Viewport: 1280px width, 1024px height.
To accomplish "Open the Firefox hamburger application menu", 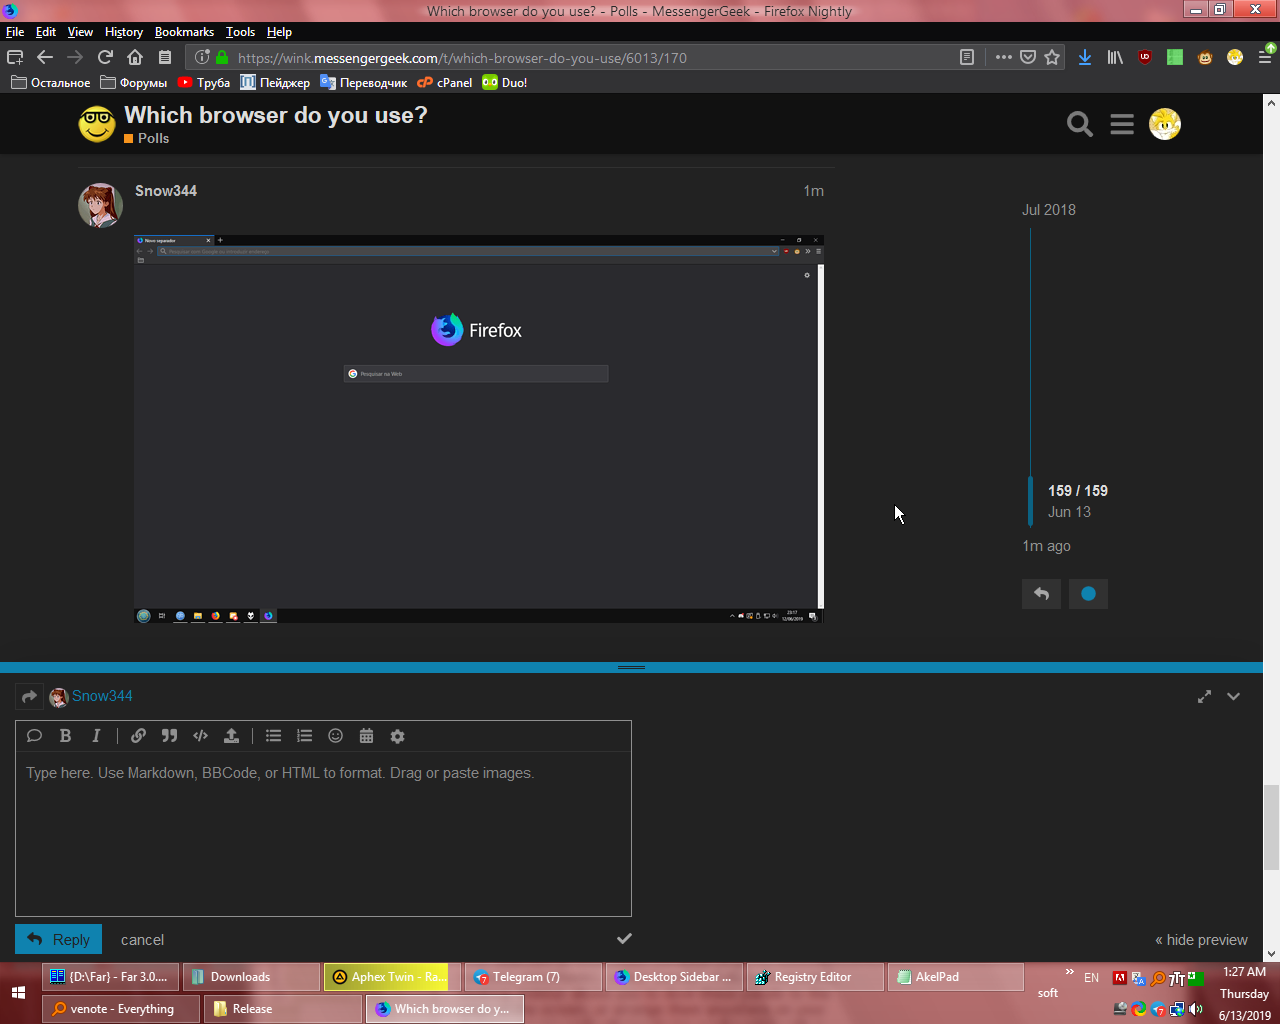I will click(x=1265, y=58).
